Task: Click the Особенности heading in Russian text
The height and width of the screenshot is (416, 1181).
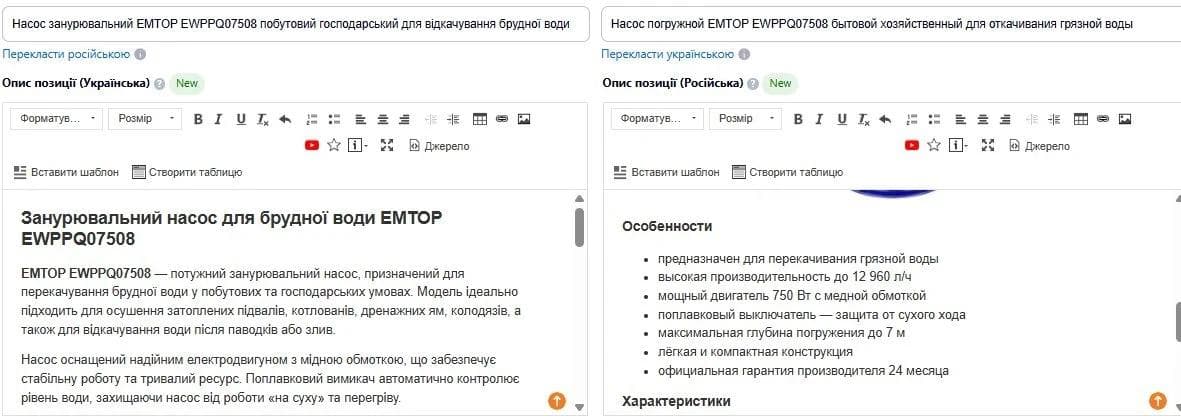Action: pos(667,226)
